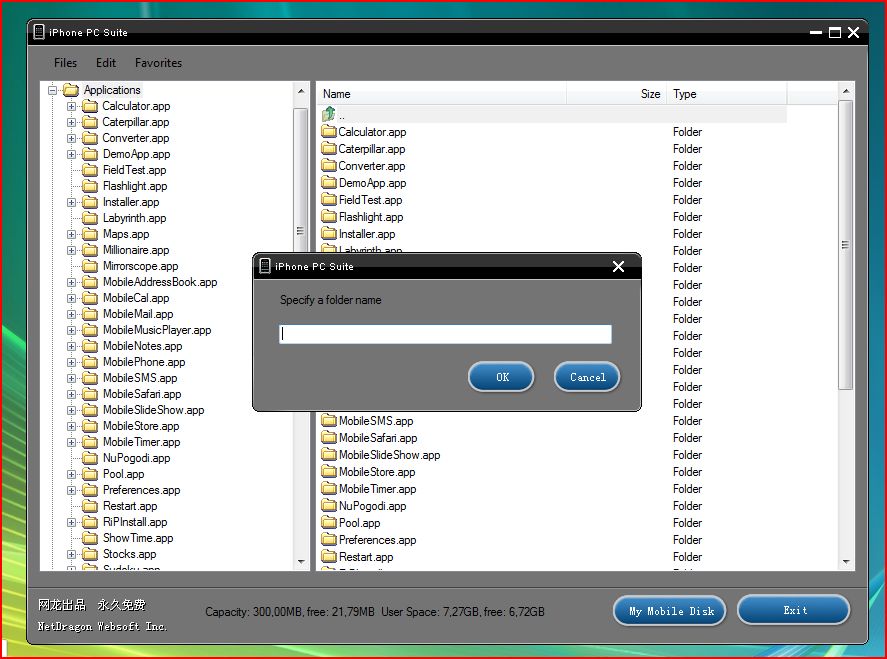Close the folder name dialog
The image size is (887, 659).
[x=618, y=266]
